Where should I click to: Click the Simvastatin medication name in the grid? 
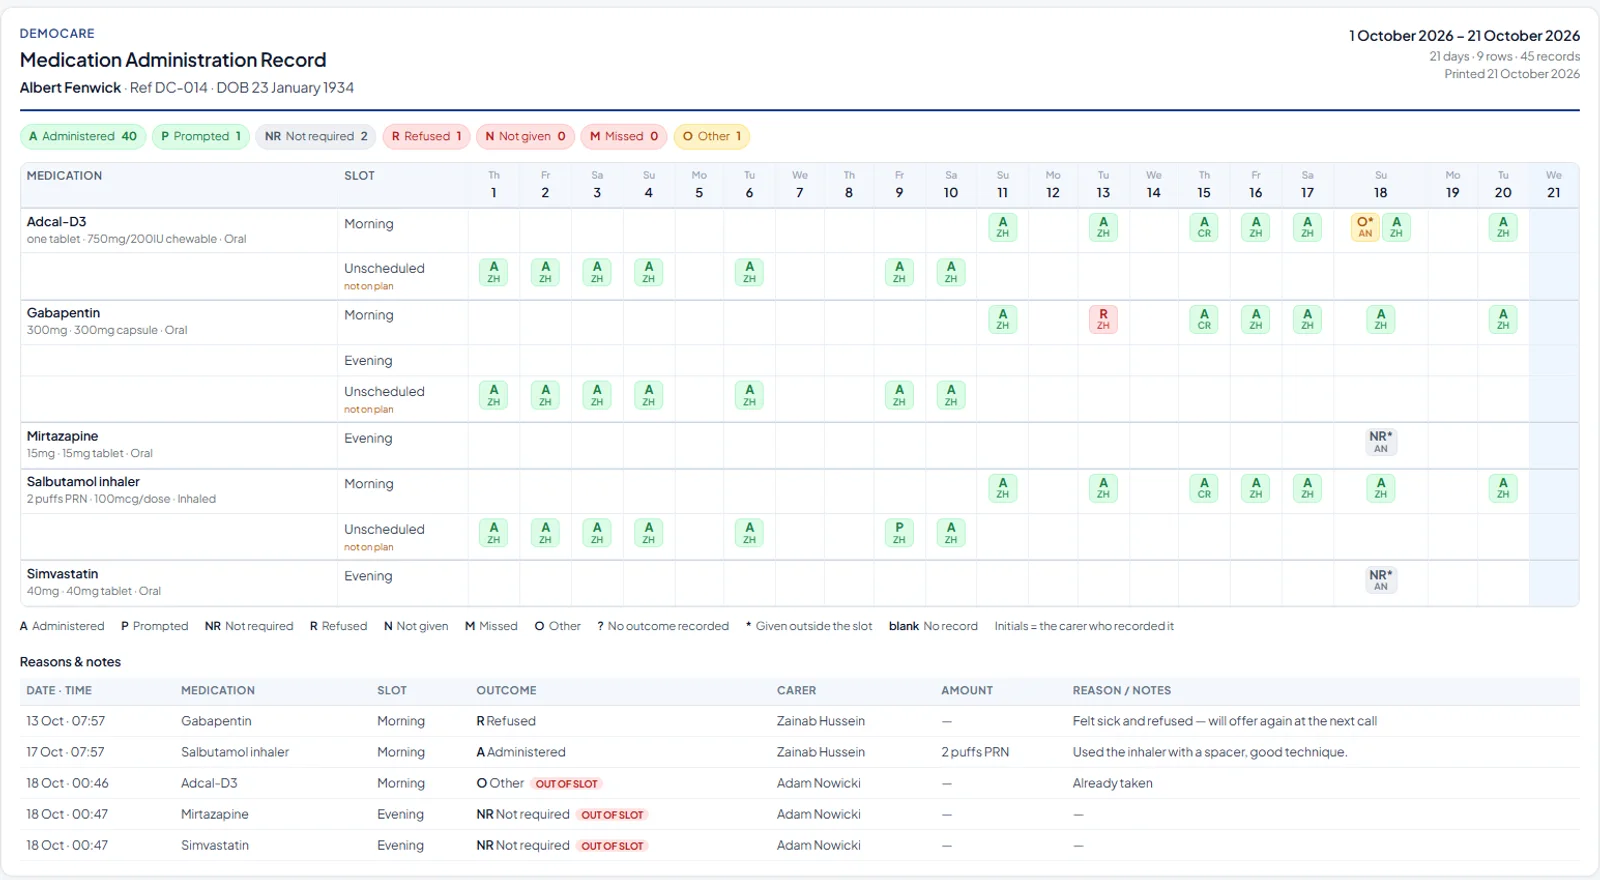62,574
